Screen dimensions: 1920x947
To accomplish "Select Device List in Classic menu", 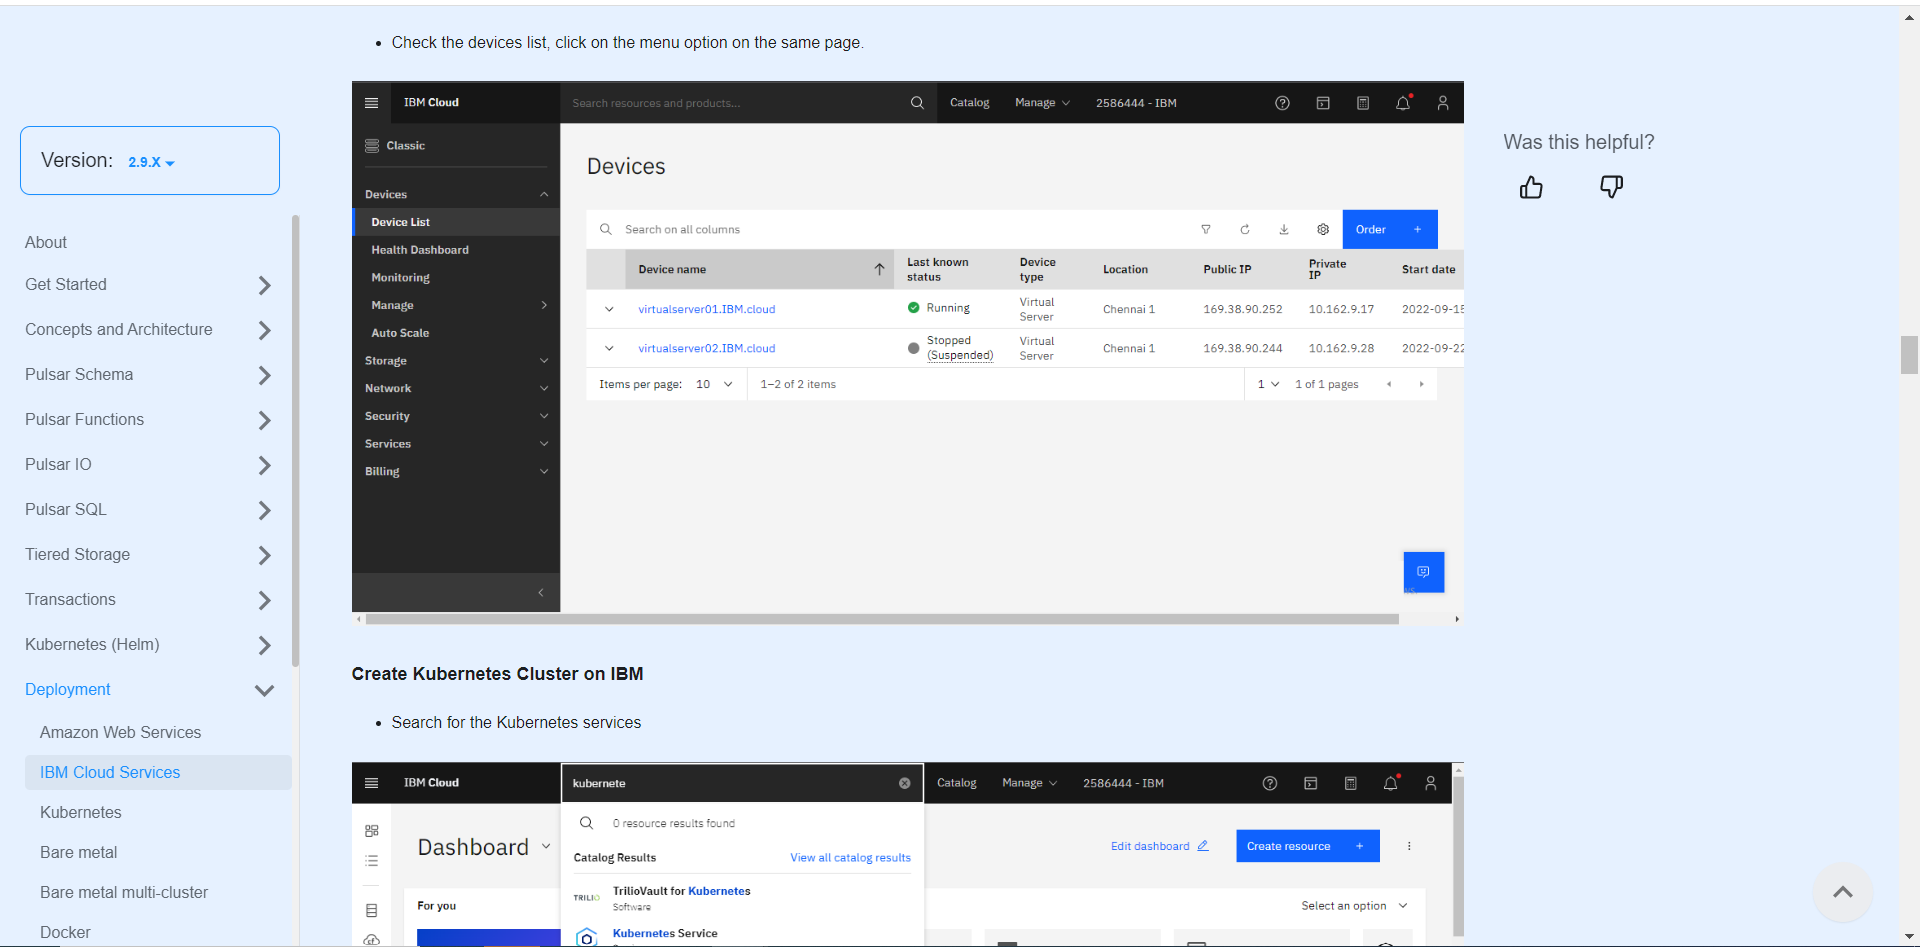I will pos(456,222).
